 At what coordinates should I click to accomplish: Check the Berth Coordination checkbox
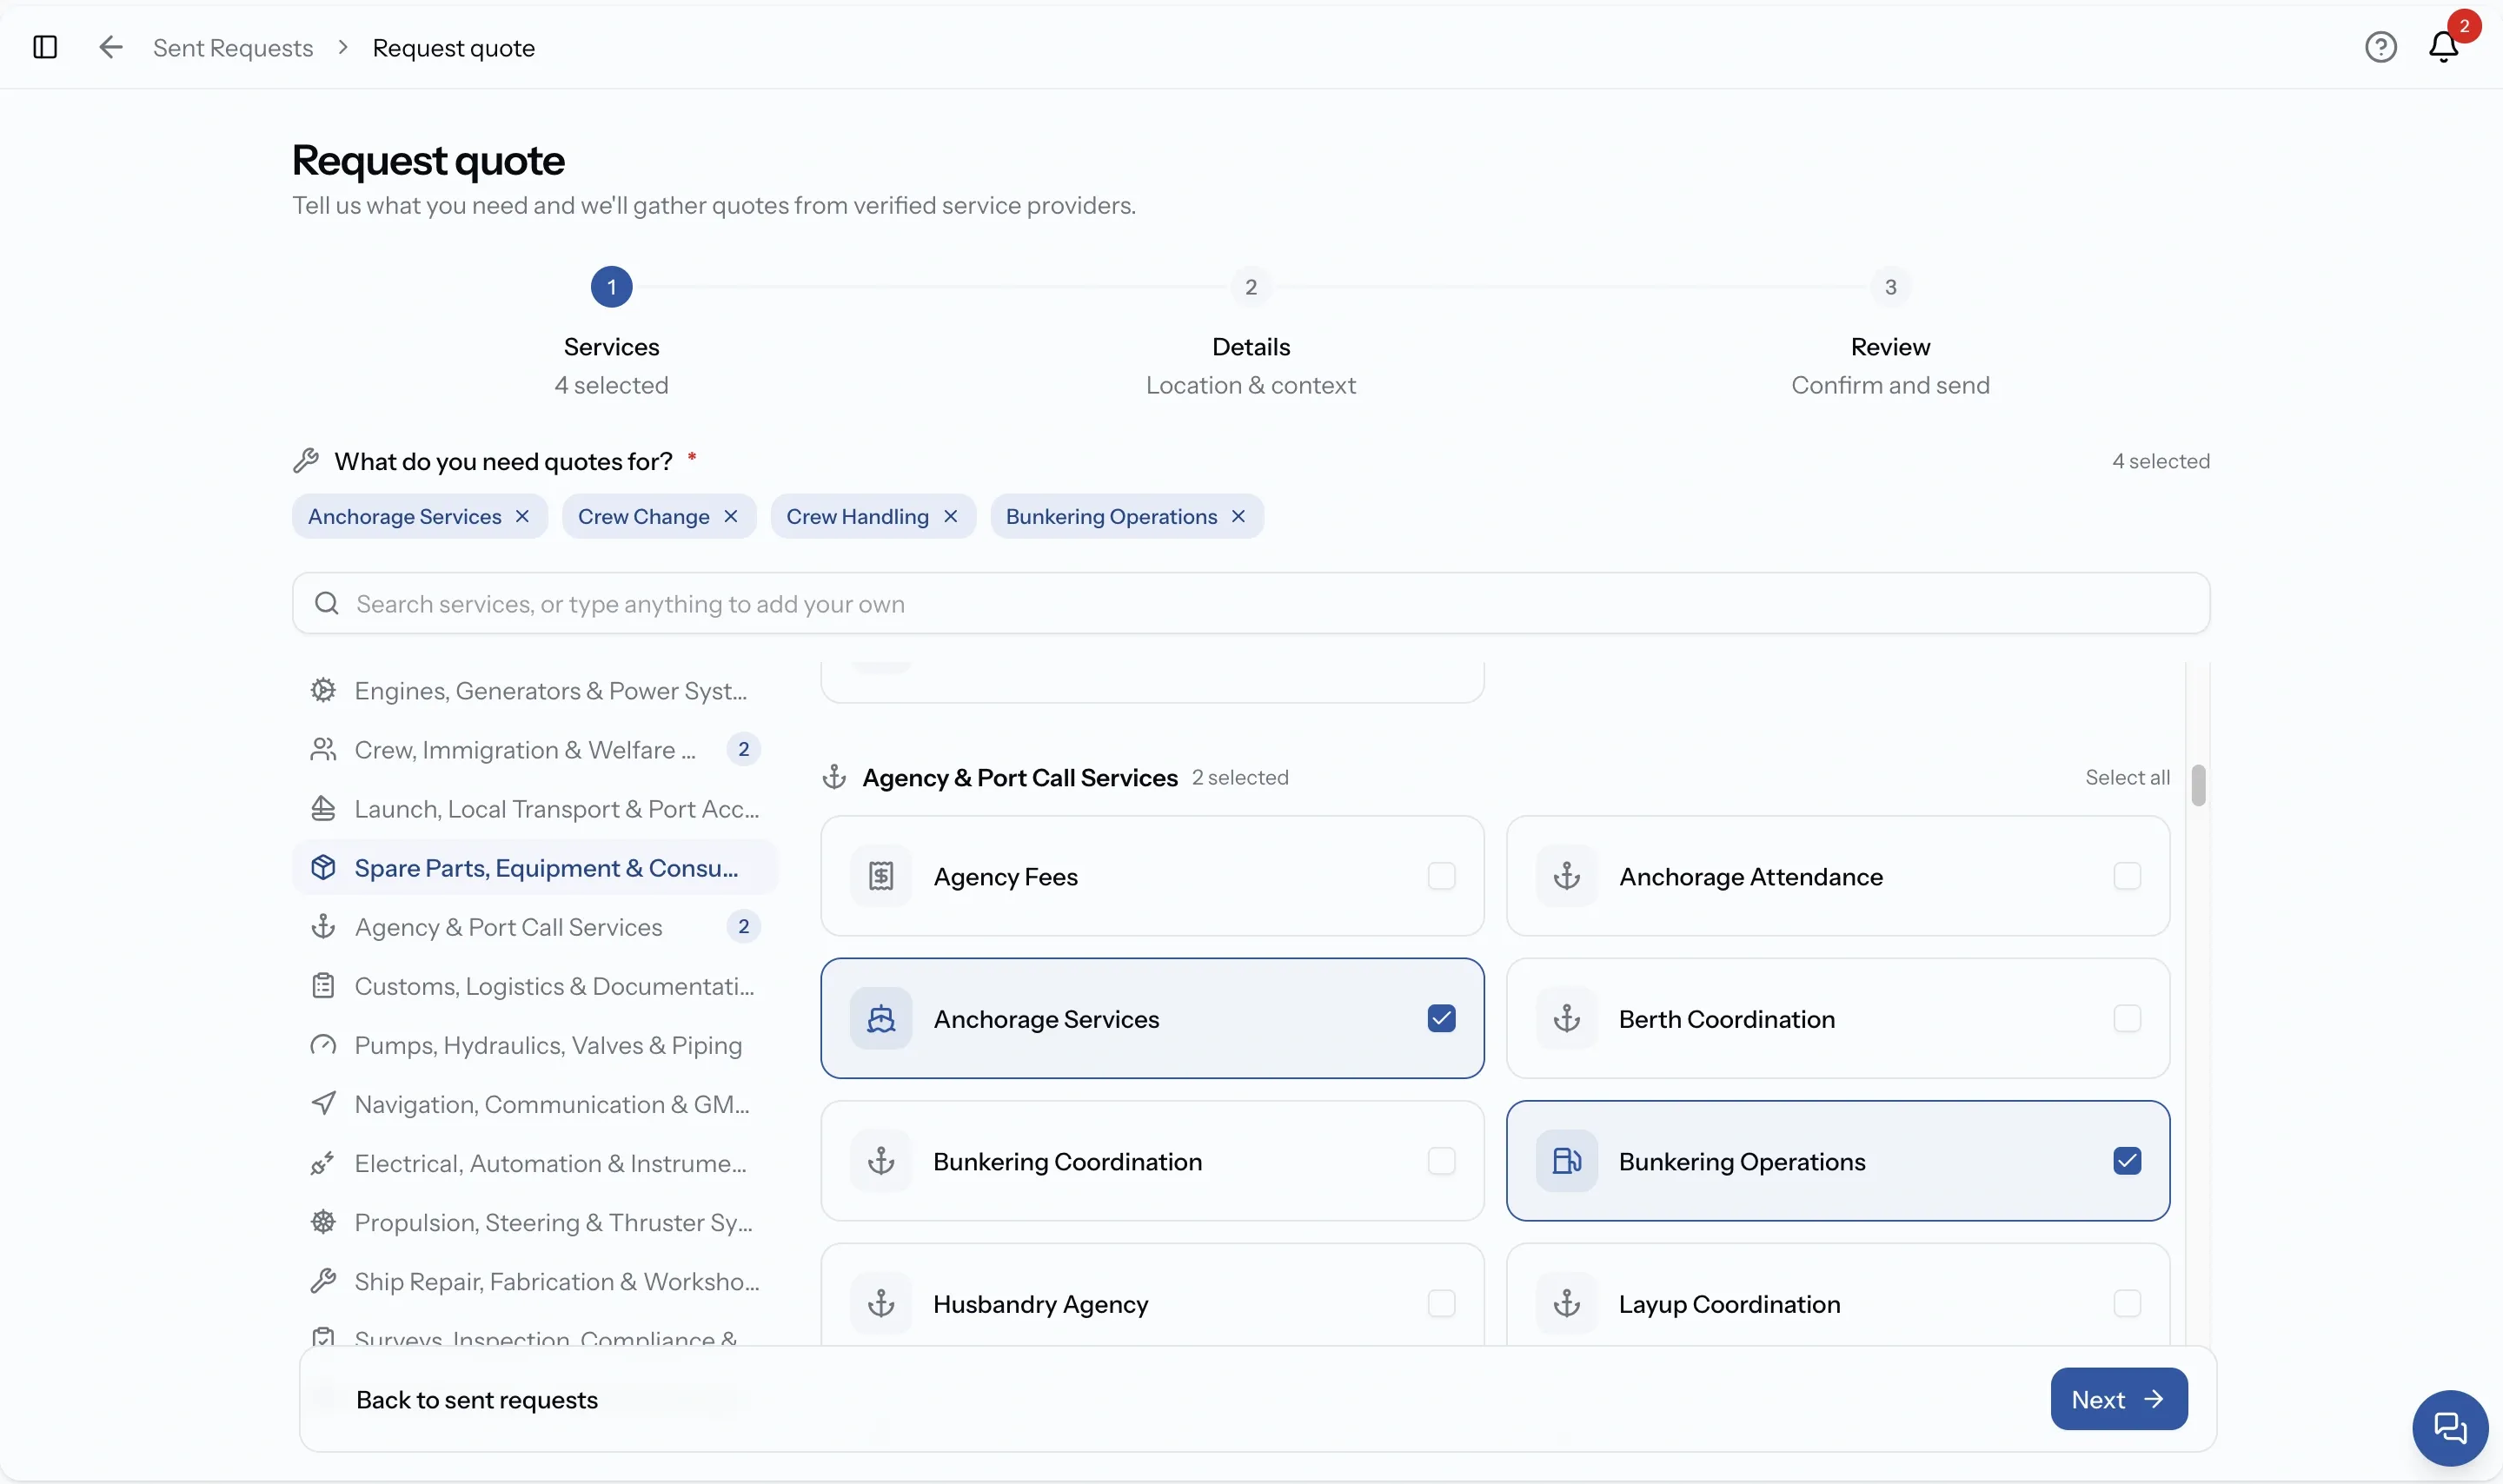click(2127, 1019)
